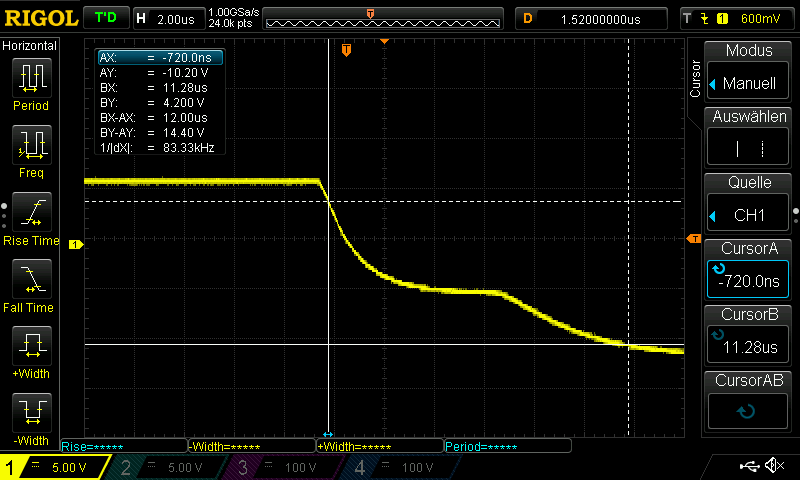Open the Auswählen cursor type selector
This screenshot has height=480, width=800.
748,139
